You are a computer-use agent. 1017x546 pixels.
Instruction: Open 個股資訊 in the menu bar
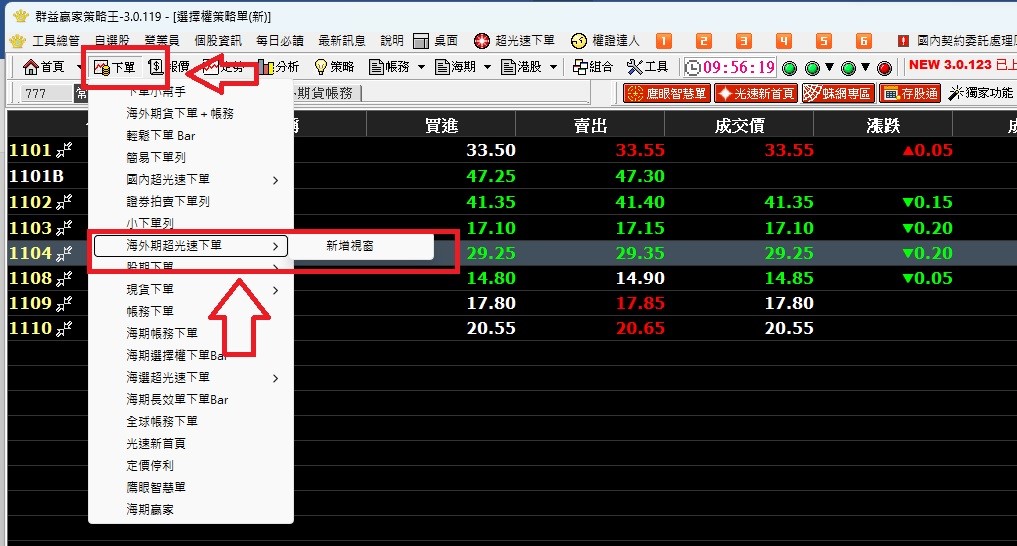(x=218, y=41)
